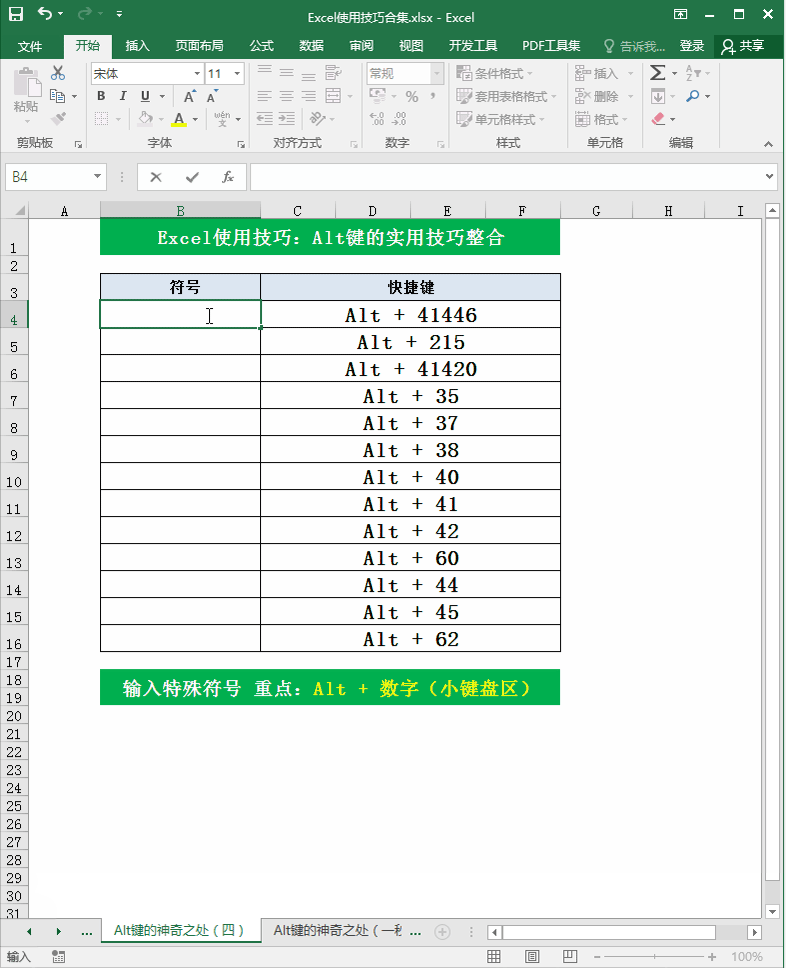Toggle wrap text icon
786x968 pixels.
click(333, 73)
